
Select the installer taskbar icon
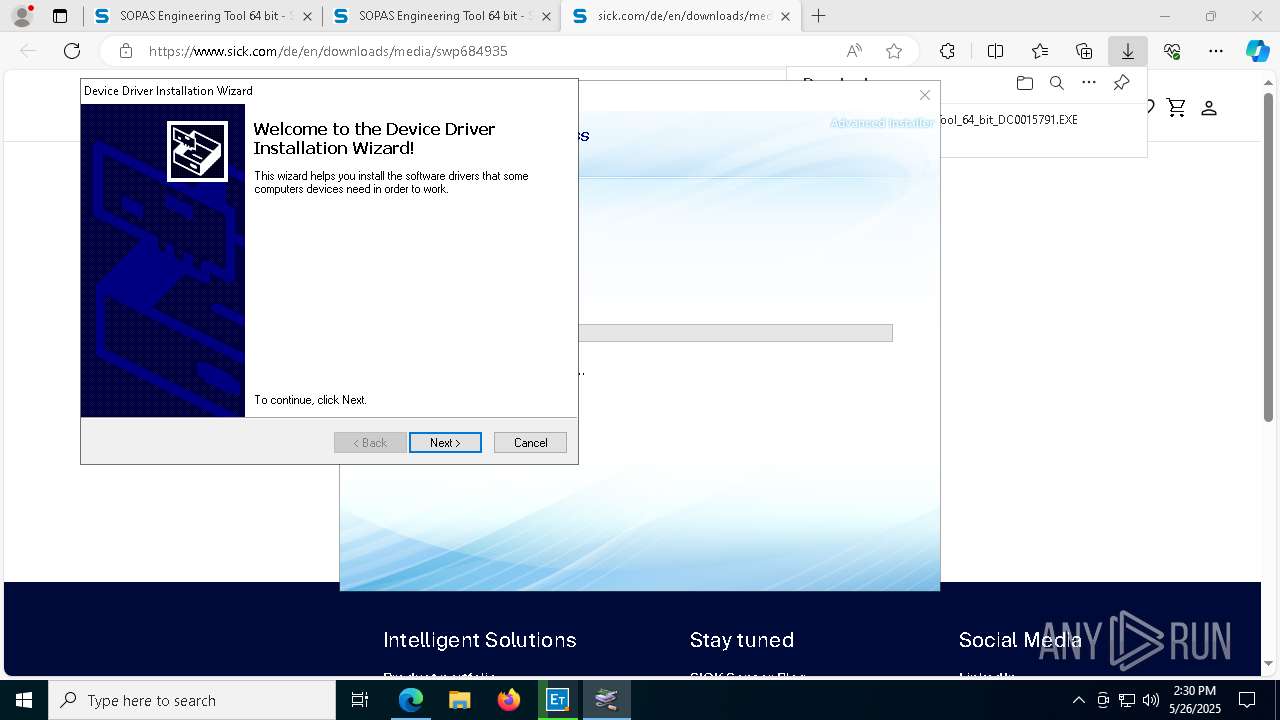(x=606, y=700)
